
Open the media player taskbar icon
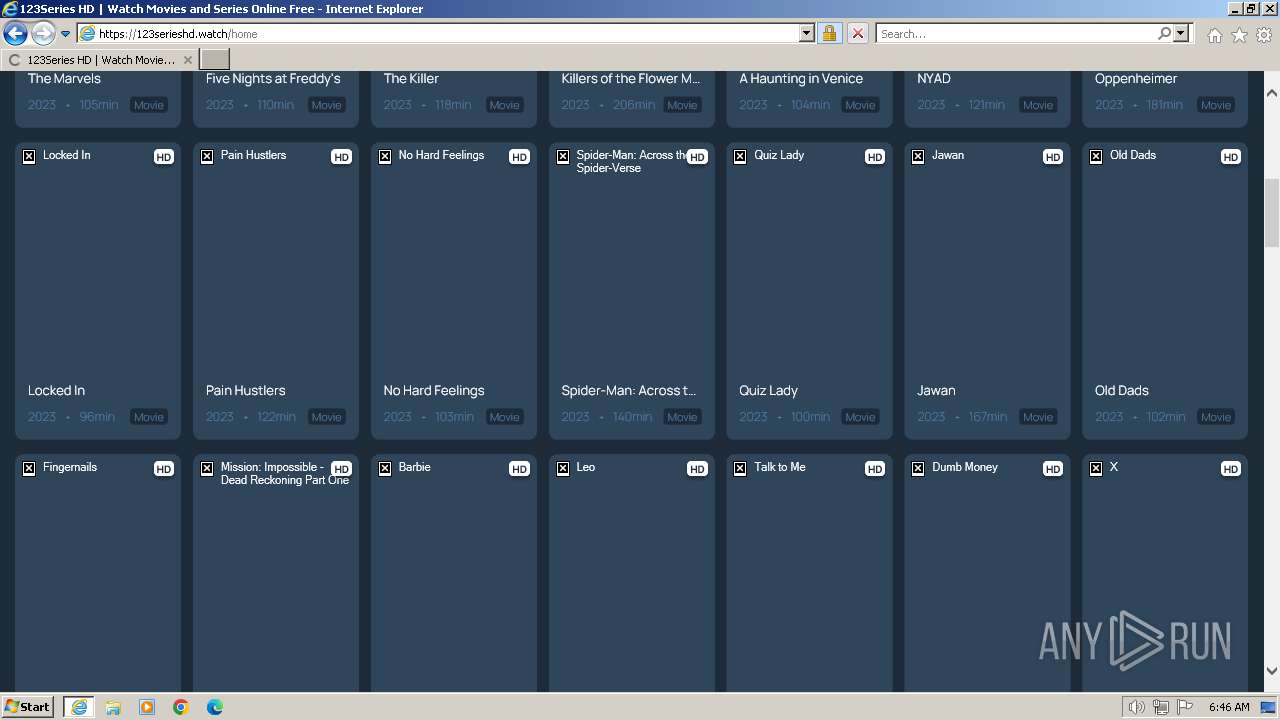click(147, 707)
